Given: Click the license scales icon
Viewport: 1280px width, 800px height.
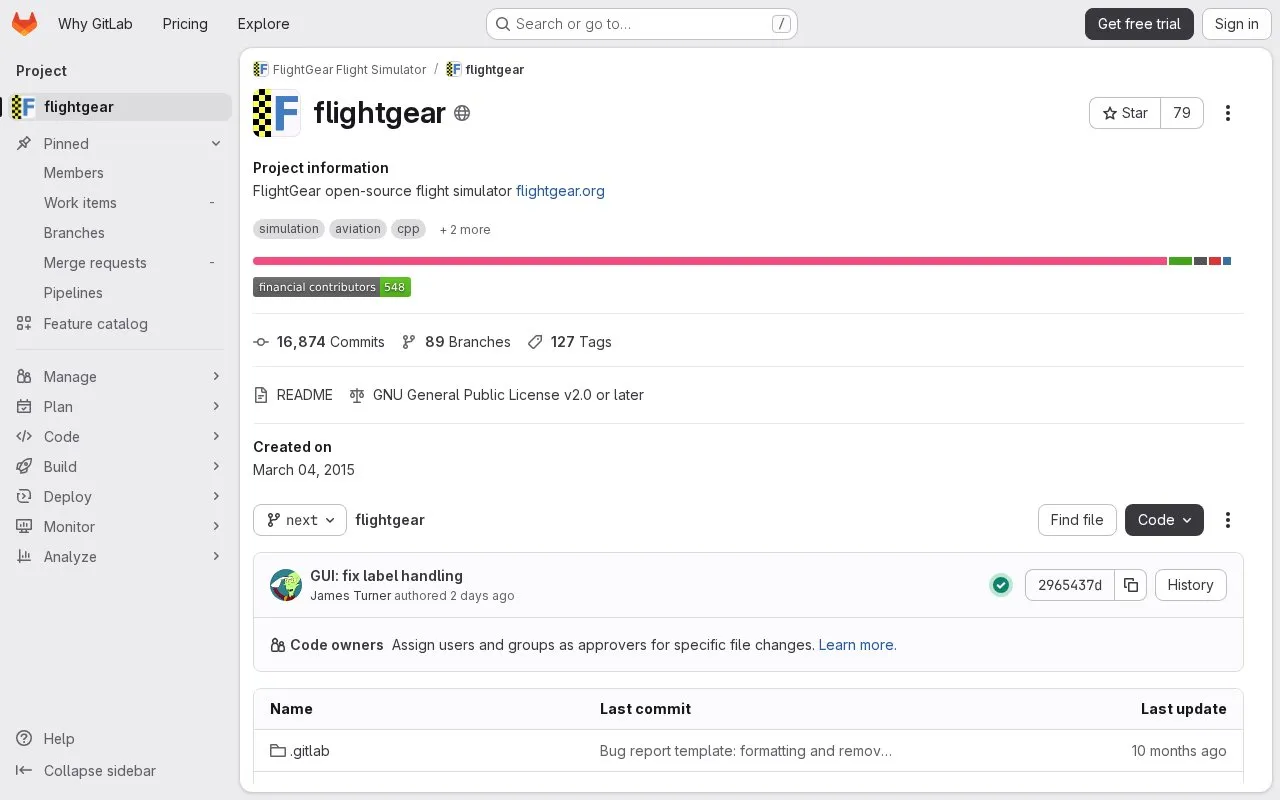Looking at the screenshot, I should pos(357,395).
